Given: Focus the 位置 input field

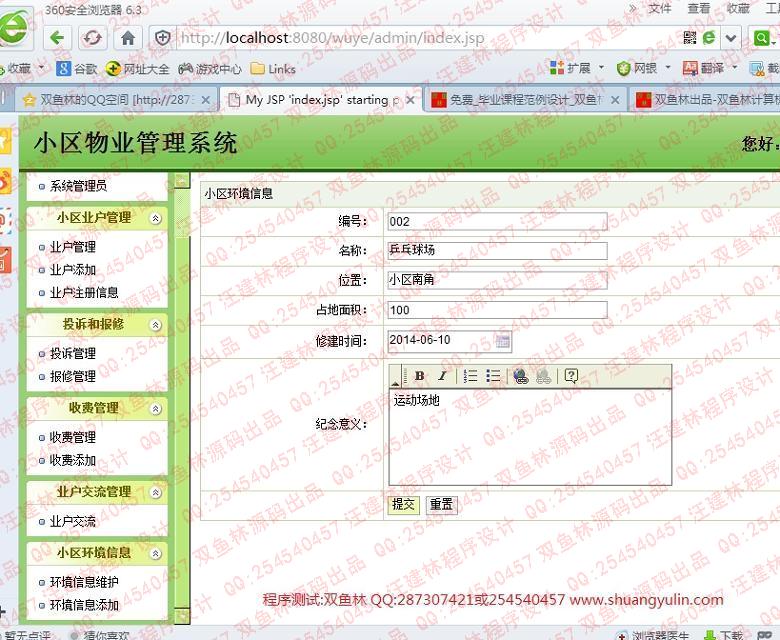Looking at the screenshot, I should click(497, 280).
